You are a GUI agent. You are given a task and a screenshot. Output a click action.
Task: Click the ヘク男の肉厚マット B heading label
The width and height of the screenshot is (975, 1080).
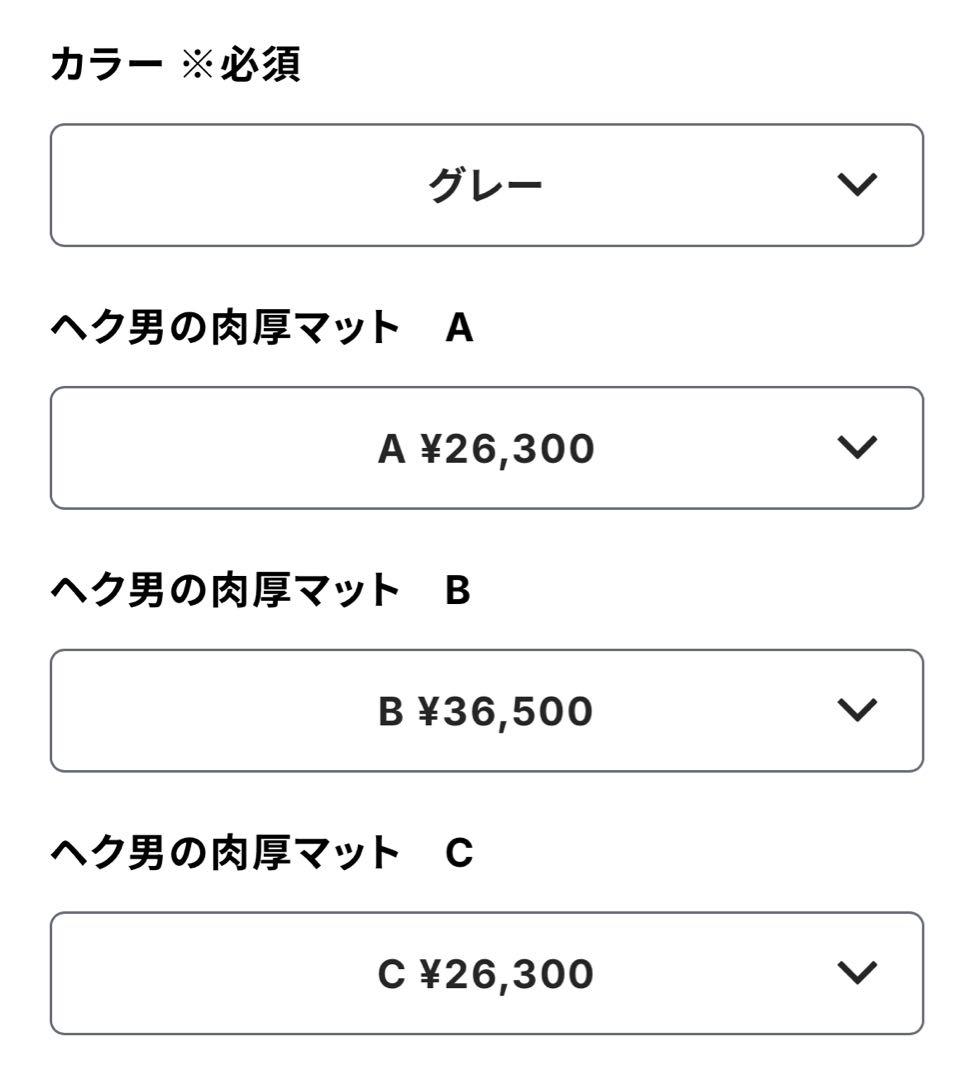tap(225, 592)
